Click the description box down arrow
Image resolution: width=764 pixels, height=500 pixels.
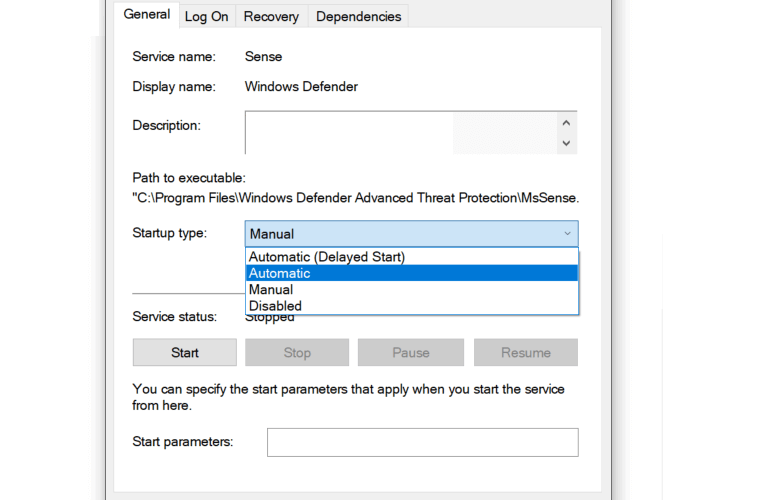click(x=566, y=143)
